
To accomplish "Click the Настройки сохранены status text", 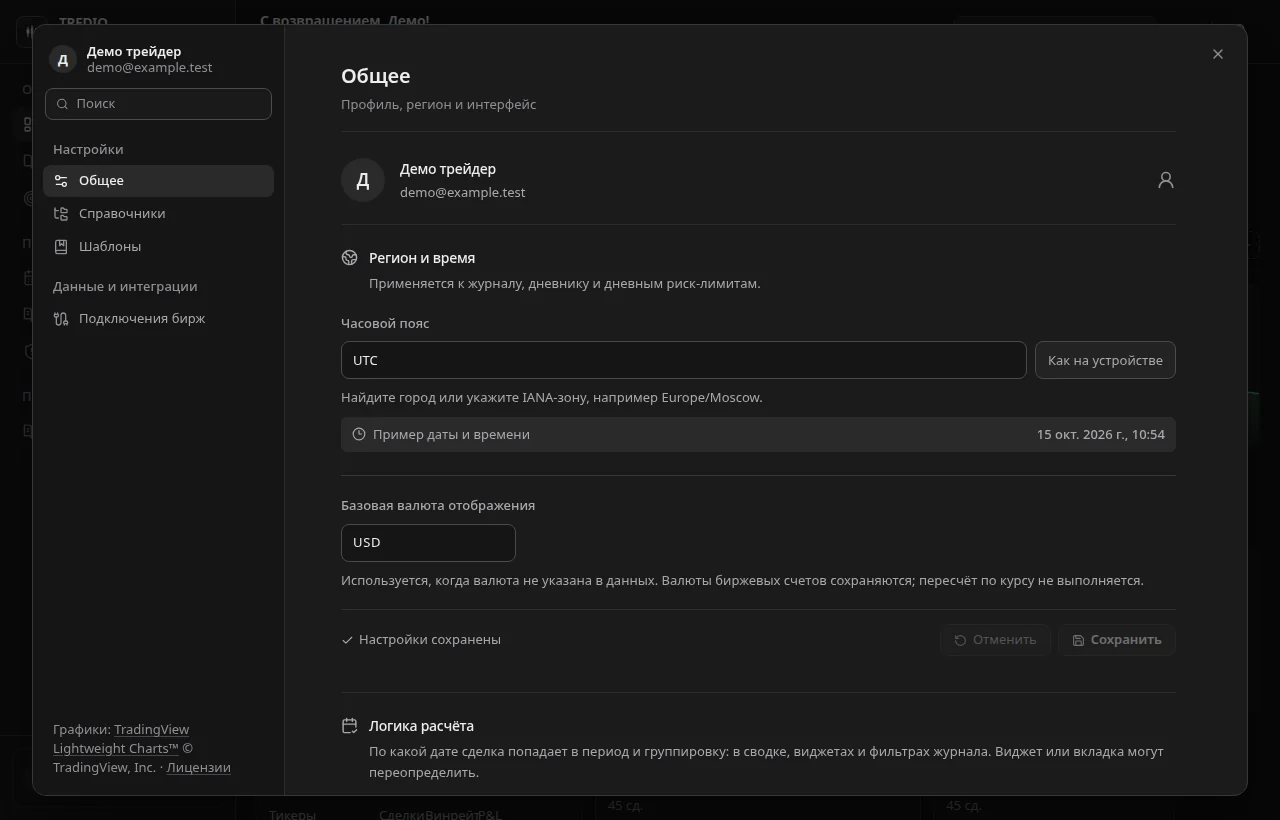I will point(430,640).
